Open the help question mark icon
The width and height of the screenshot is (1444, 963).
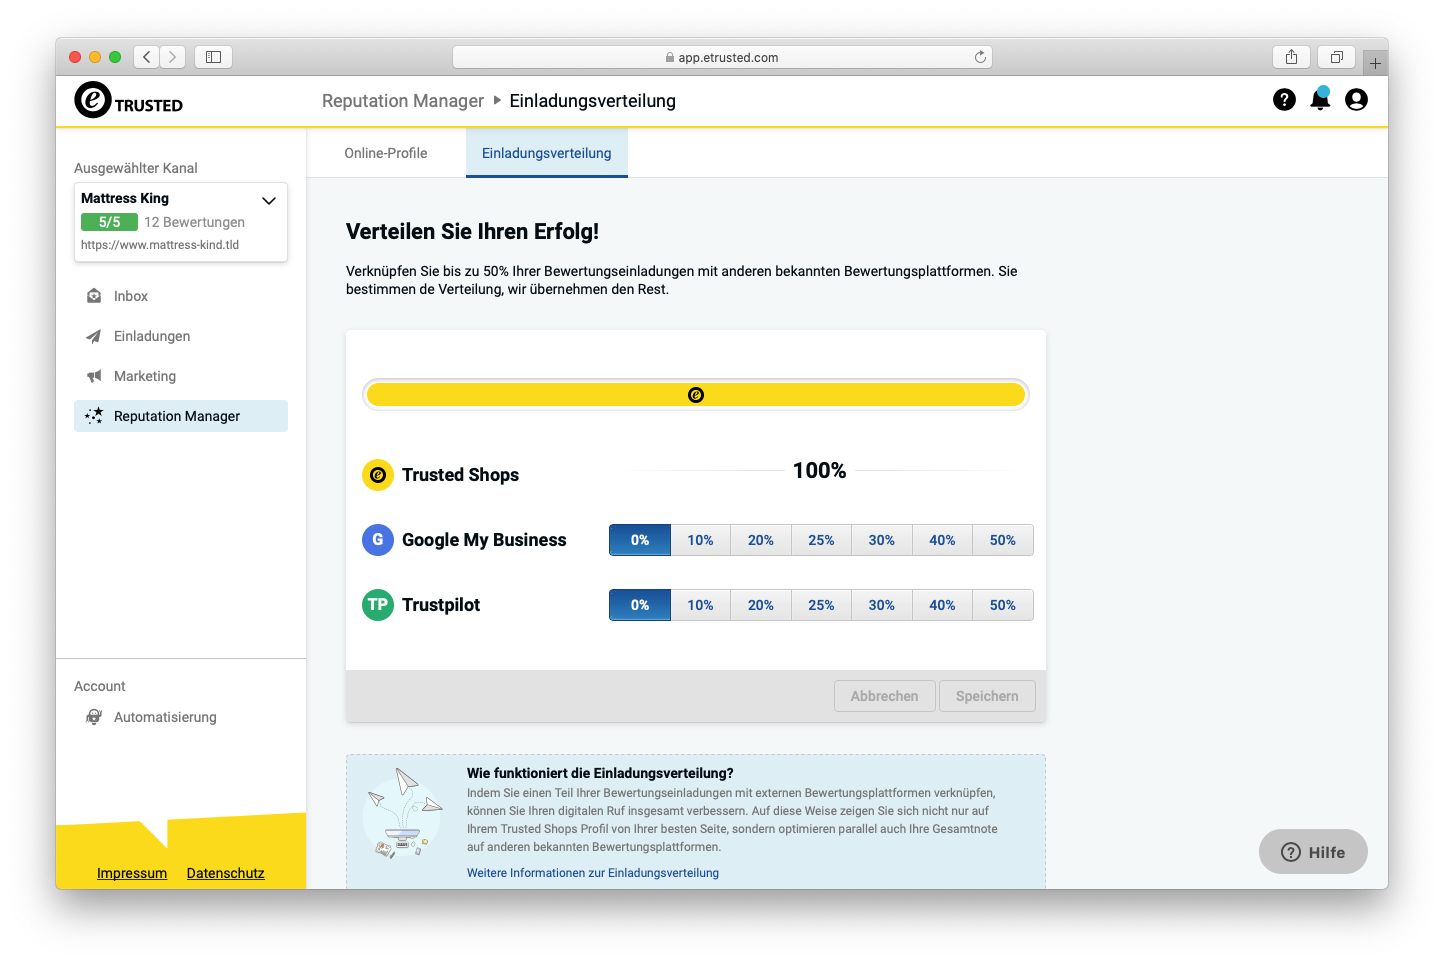click(1284, 100)
